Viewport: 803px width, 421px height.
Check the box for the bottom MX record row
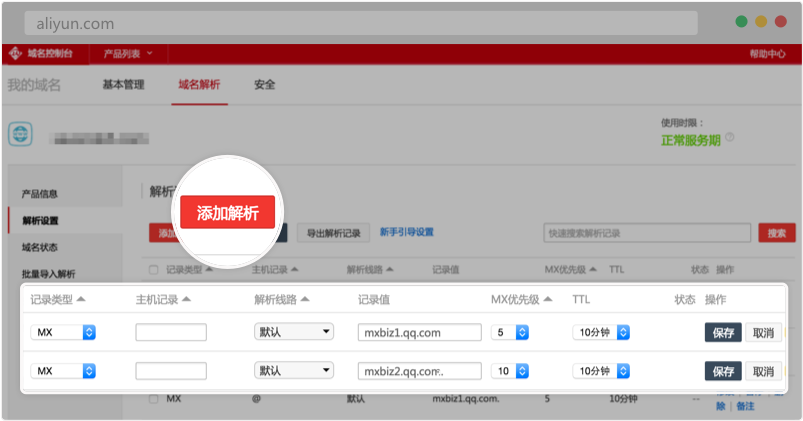tap(153, 398)
